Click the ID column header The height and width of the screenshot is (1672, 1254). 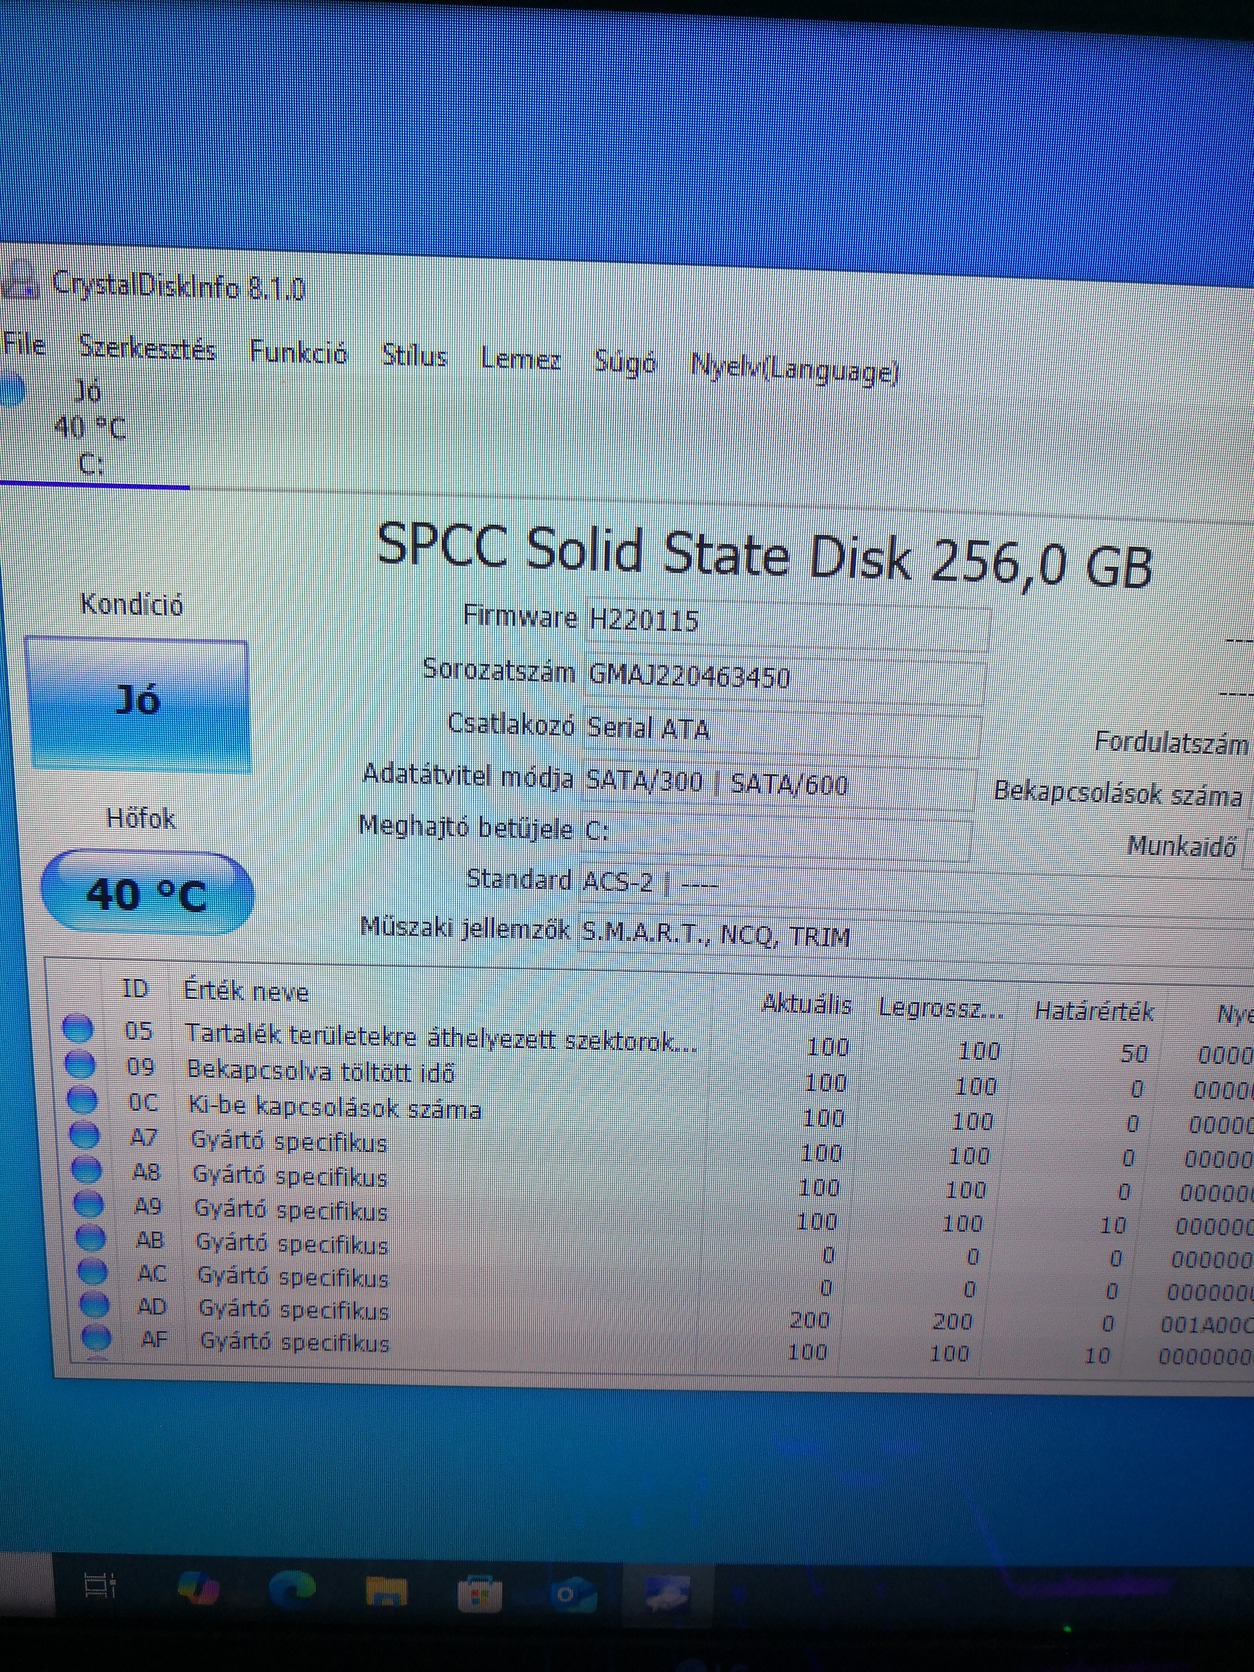point(135,989)
